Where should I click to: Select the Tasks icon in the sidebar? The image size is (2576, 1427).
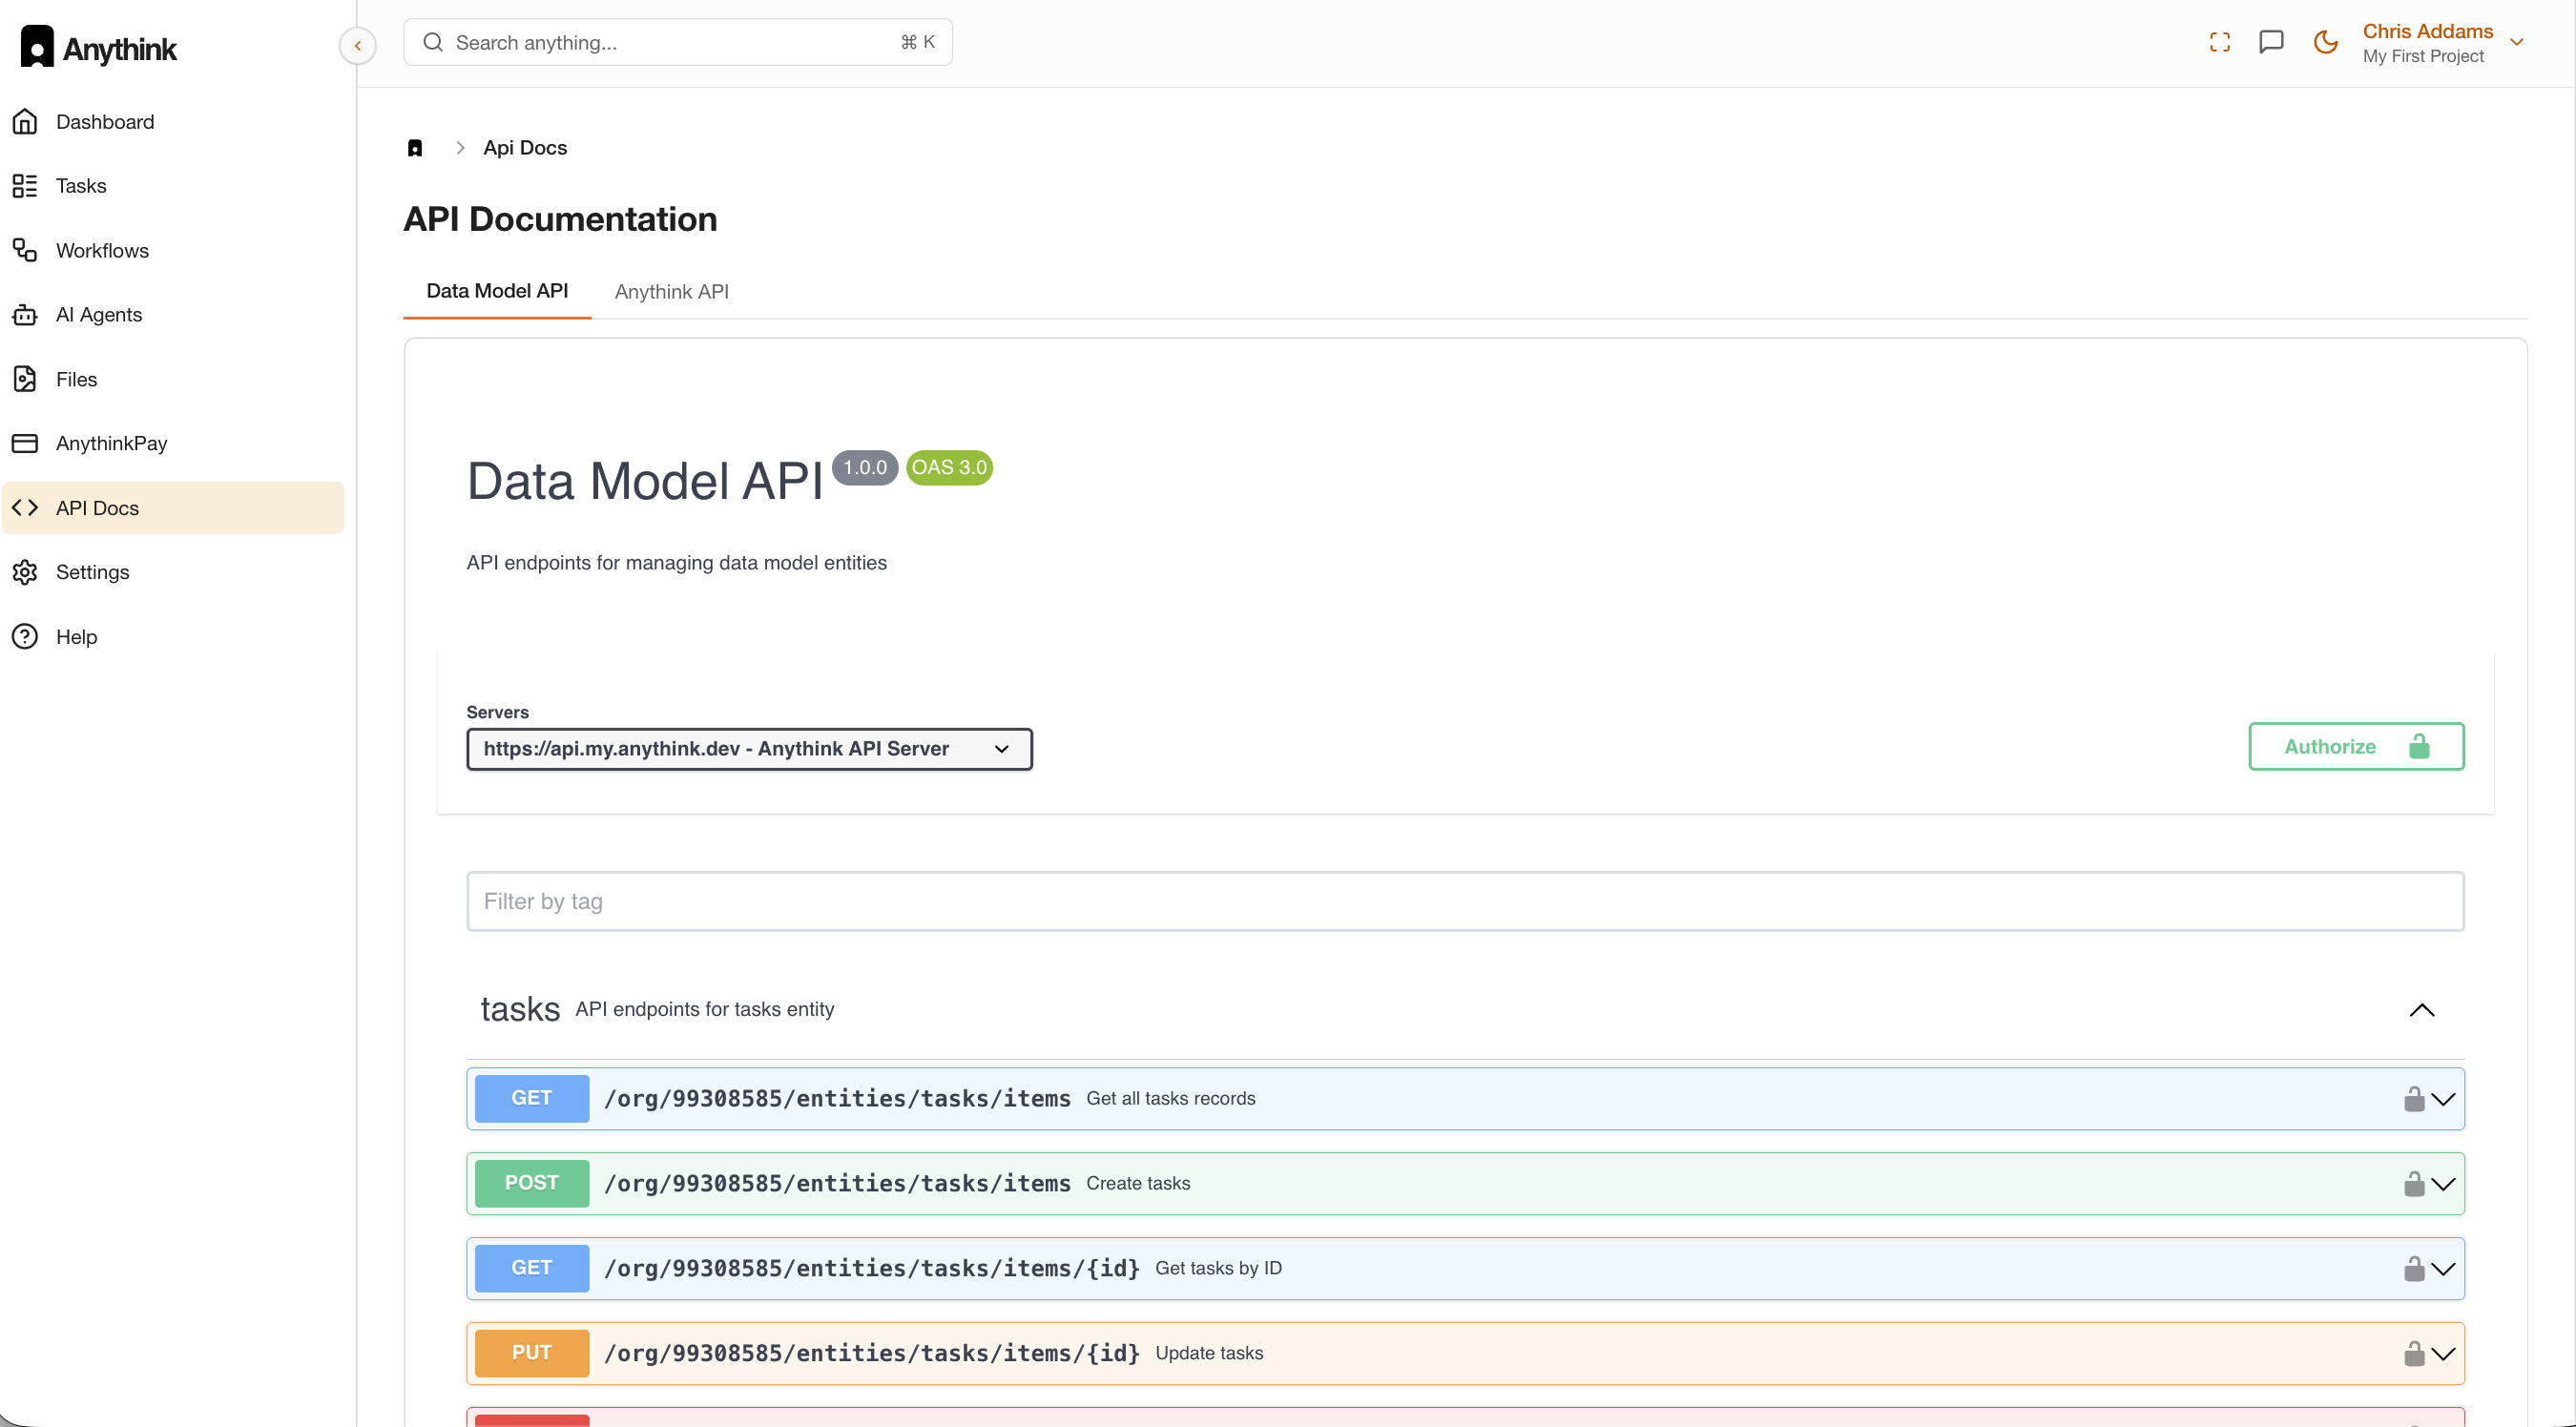25,185
